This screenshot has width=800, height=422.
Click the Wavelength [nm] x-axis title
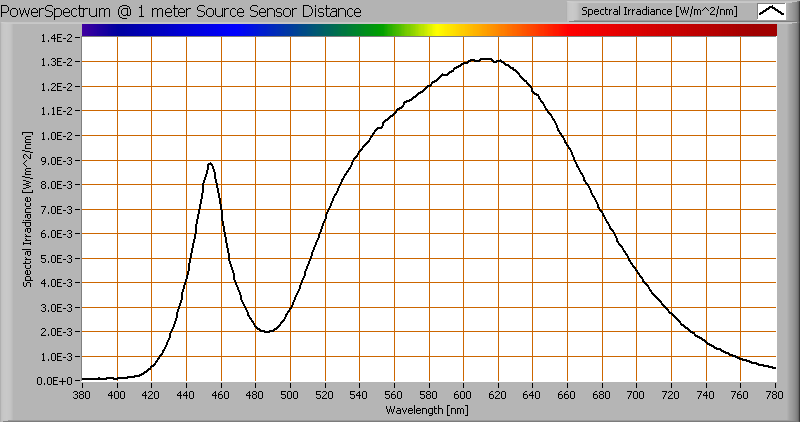tap(428, 410)
